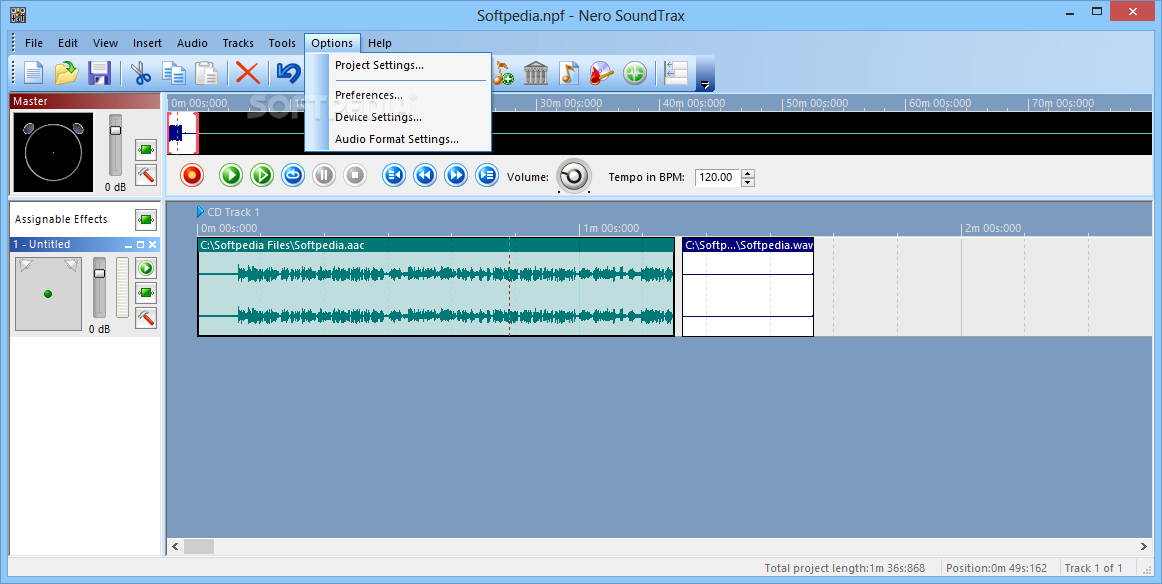
Task: Click the Master hammer tool icon
Action: (147, 176)
